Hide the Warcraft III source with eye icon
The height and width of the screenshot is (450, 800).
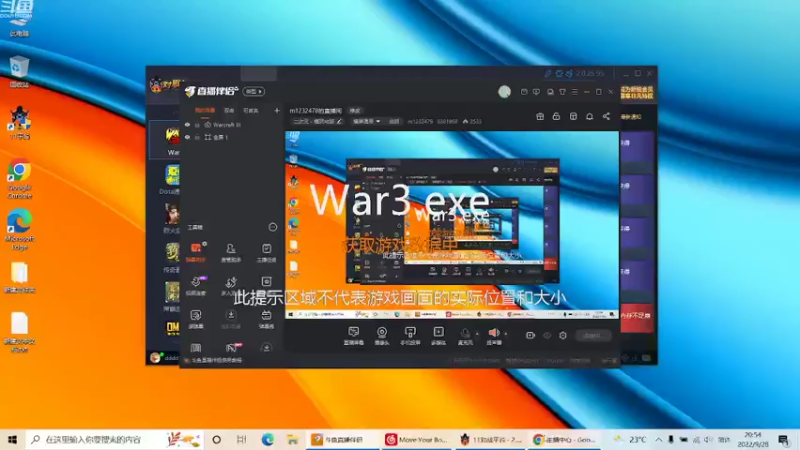[x=187, y=124]
